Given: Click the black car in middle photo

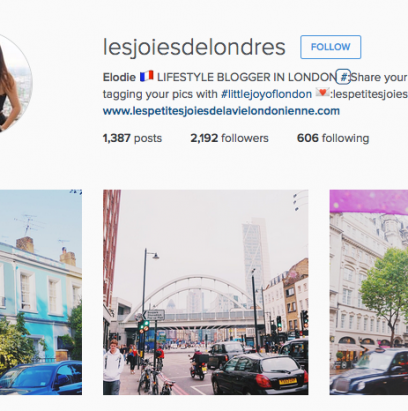Looking at the screenshot, I should (259, 373).
